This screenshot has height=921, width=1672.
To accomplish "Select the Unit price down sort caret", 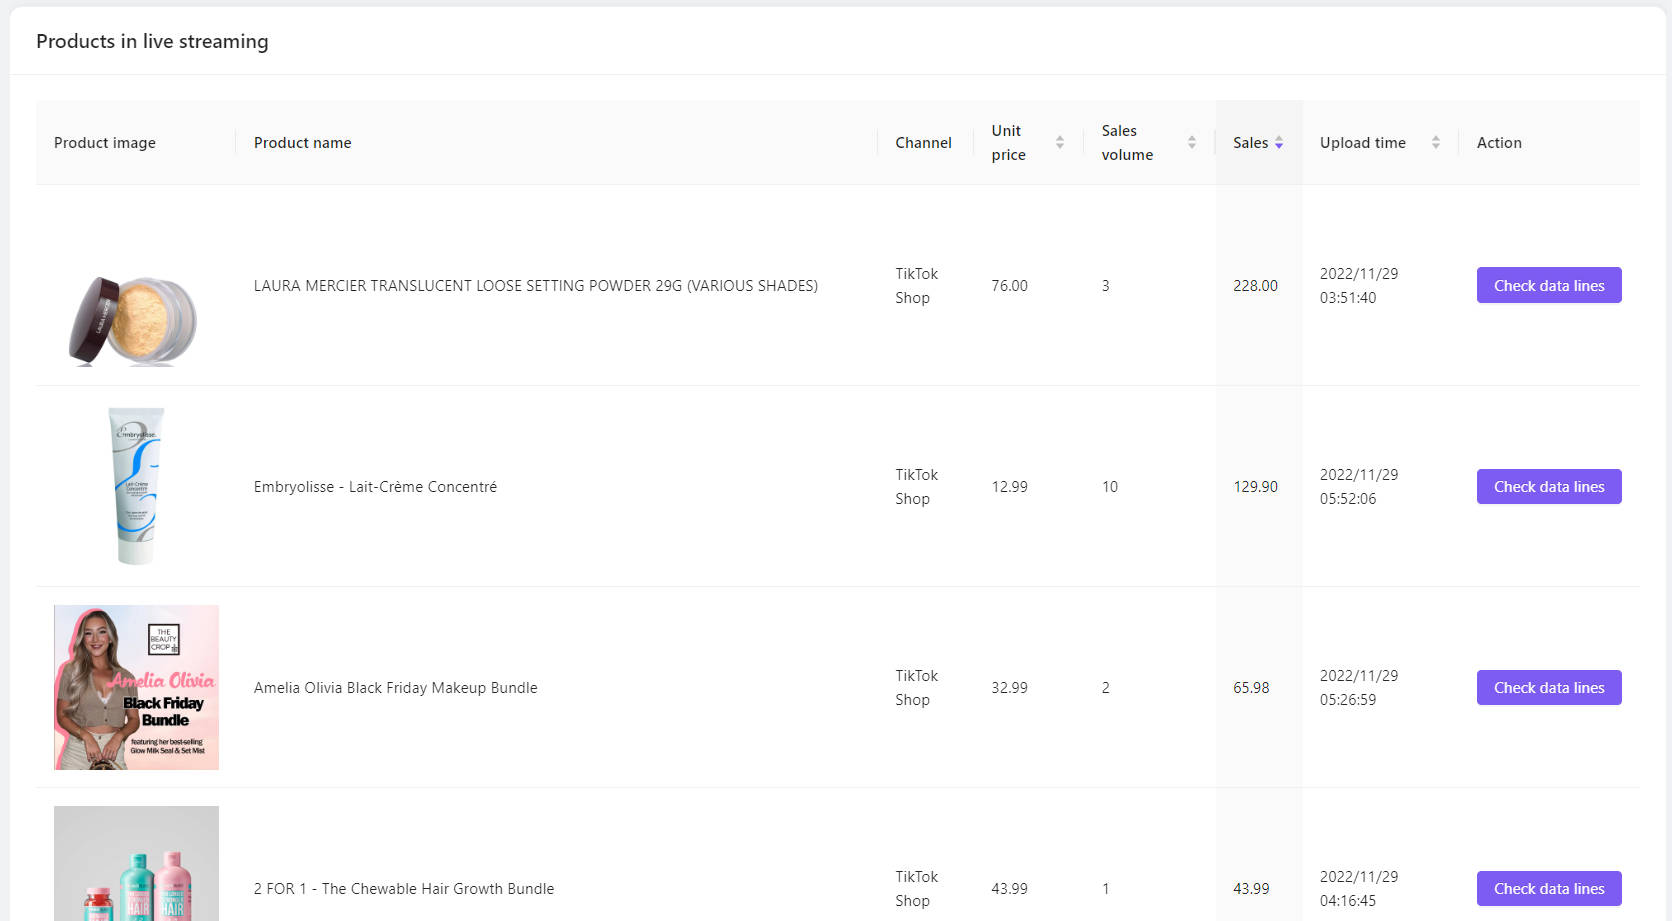I will pos(1060,147).
